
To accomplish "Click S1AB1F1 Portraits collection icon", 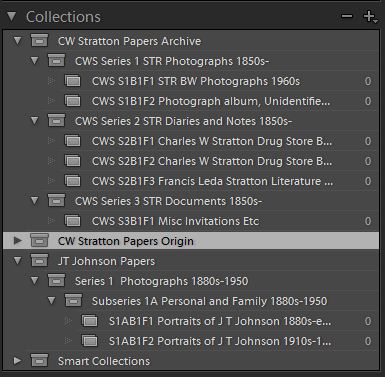I will (x=90, y=321).
